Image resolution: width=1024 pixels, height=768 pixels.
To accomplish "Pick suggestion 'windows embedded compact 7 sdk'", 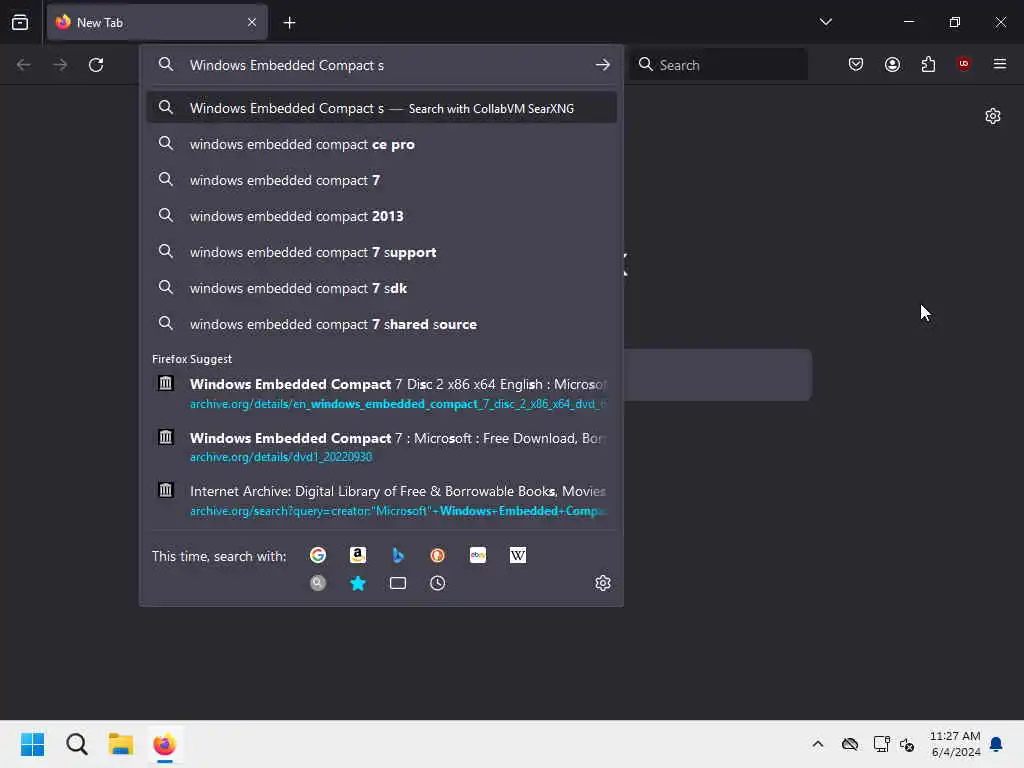I will tap(382, 288).
